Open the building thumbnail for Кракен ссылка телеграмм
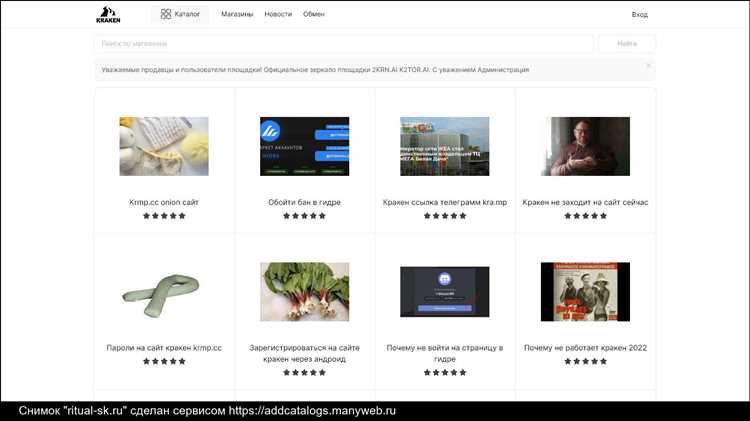This screenshot has width=750, height=421. point(444,146)
